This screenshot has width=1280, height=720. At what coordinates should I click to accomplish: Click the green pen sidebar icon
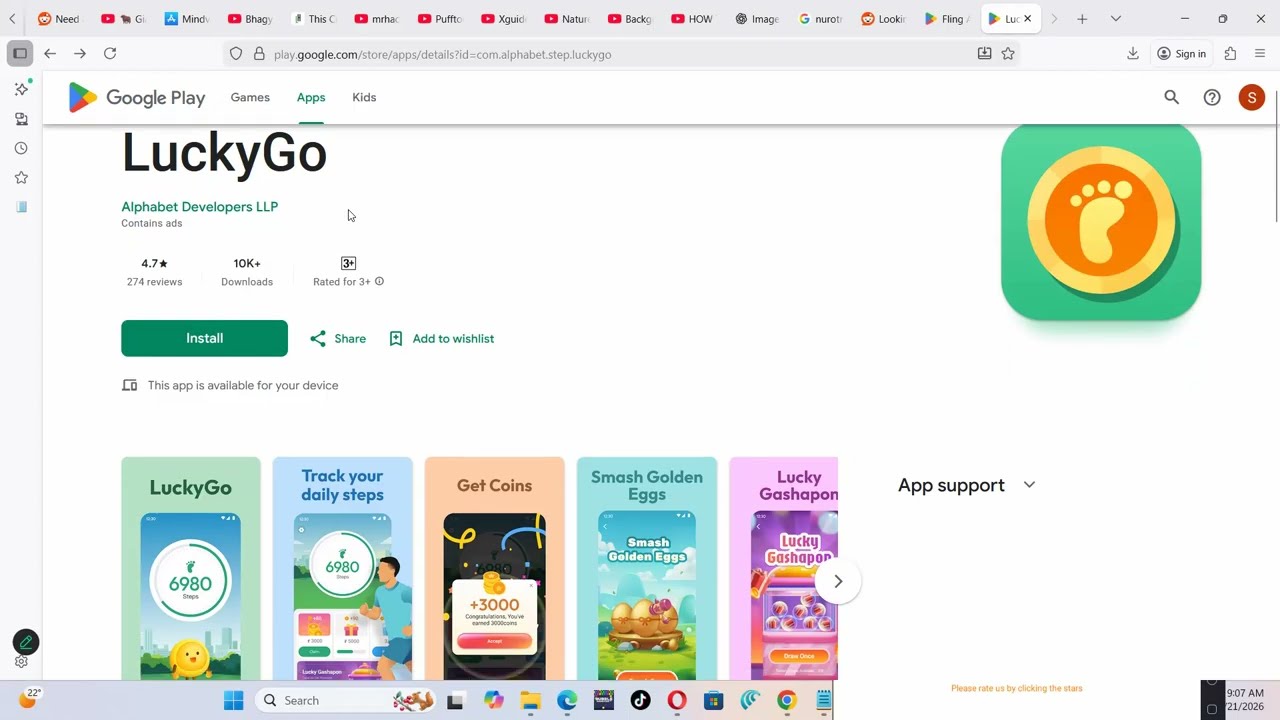[26, 642]
